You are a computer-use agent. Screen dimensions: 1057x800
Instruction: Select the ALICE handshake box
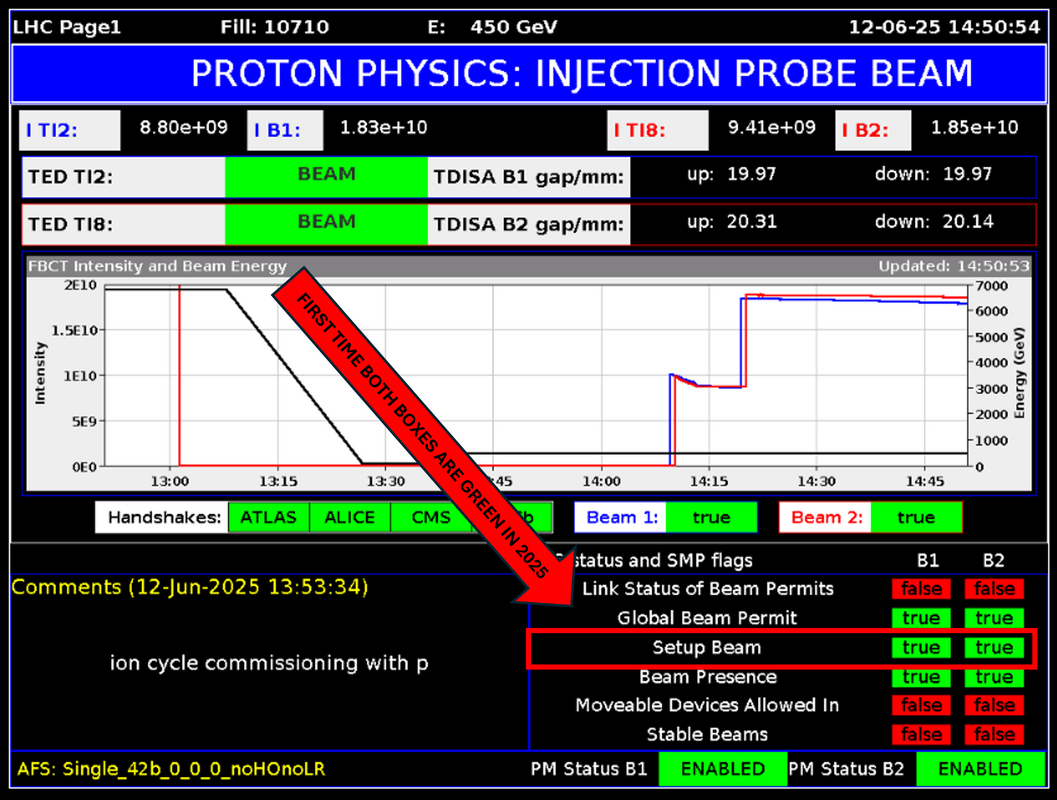tap(349, 518)
